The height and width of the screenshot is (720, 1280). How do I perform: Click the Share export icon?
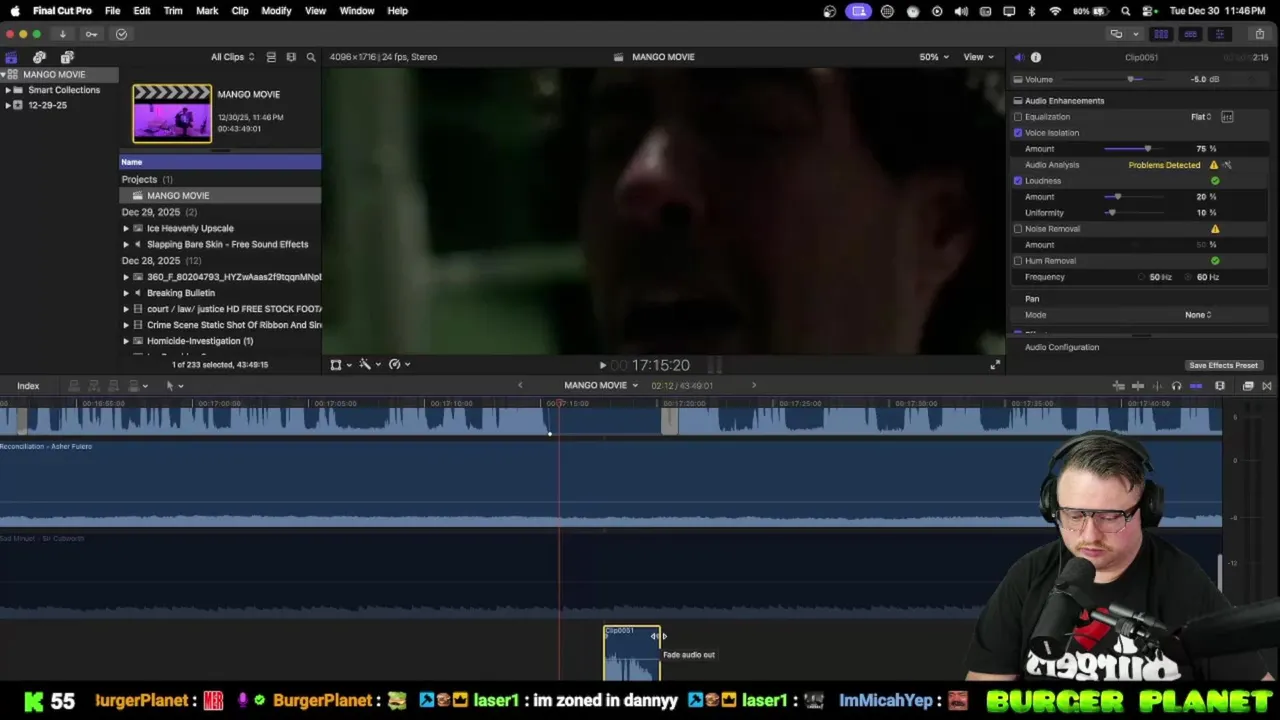(x=1259, y=34)
